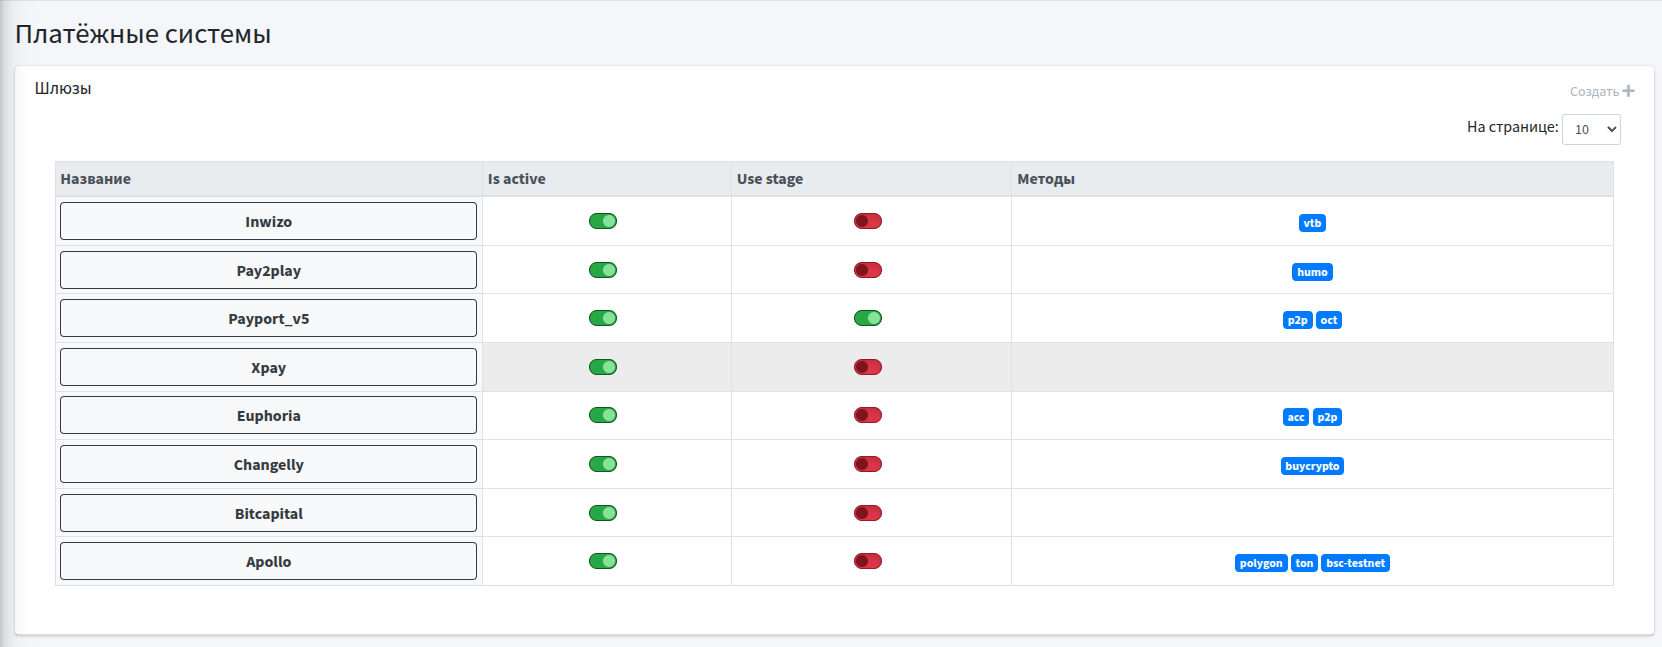Enable Use stage for Apollo gateway
Image resolution: width=1662 pixels, height=647 pixels.
tap(867, 561)
